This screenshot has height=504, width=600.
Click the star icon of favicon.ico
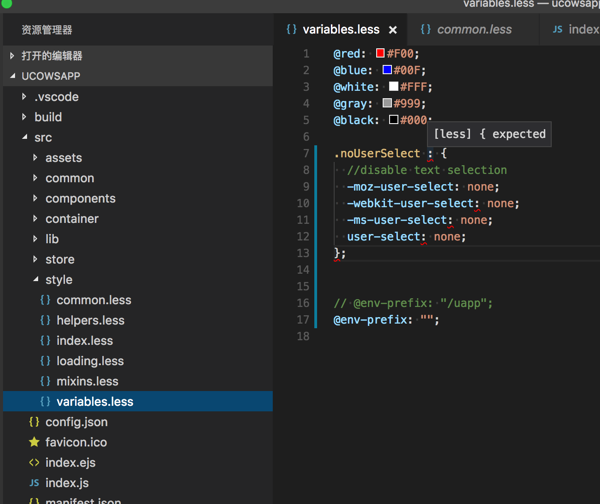(x=34, y=442)
